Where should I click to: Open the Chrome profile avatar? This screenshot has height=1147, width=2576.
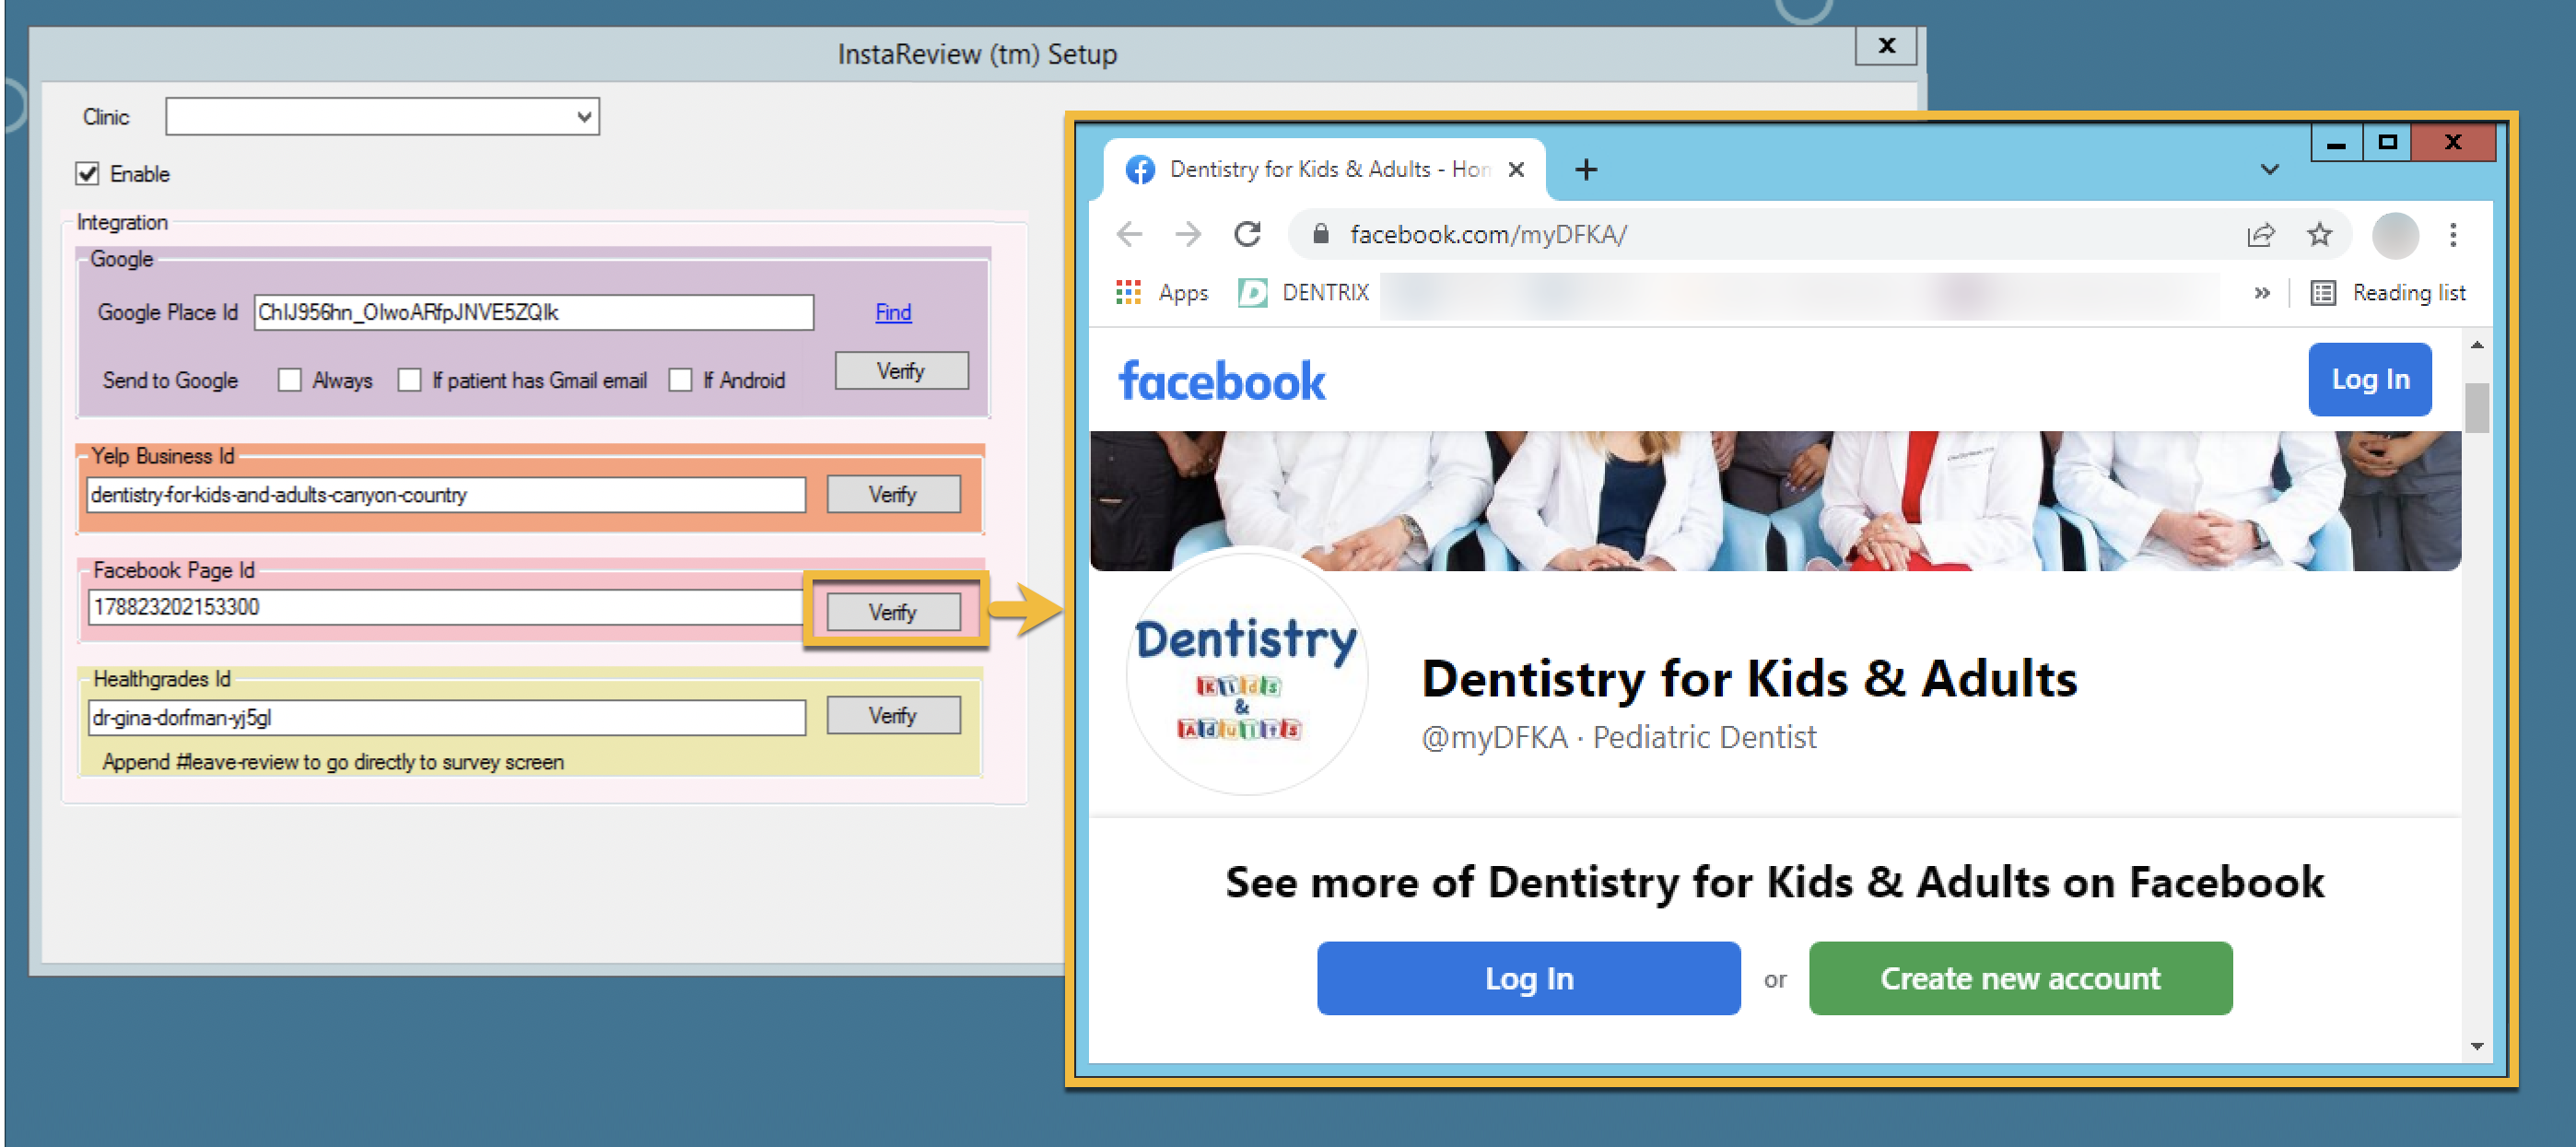point(2395,236)
